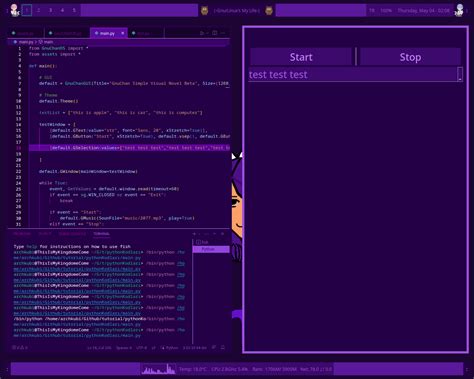Click the Stop button in the app window

pyautogui.click(x=410, y=57)
